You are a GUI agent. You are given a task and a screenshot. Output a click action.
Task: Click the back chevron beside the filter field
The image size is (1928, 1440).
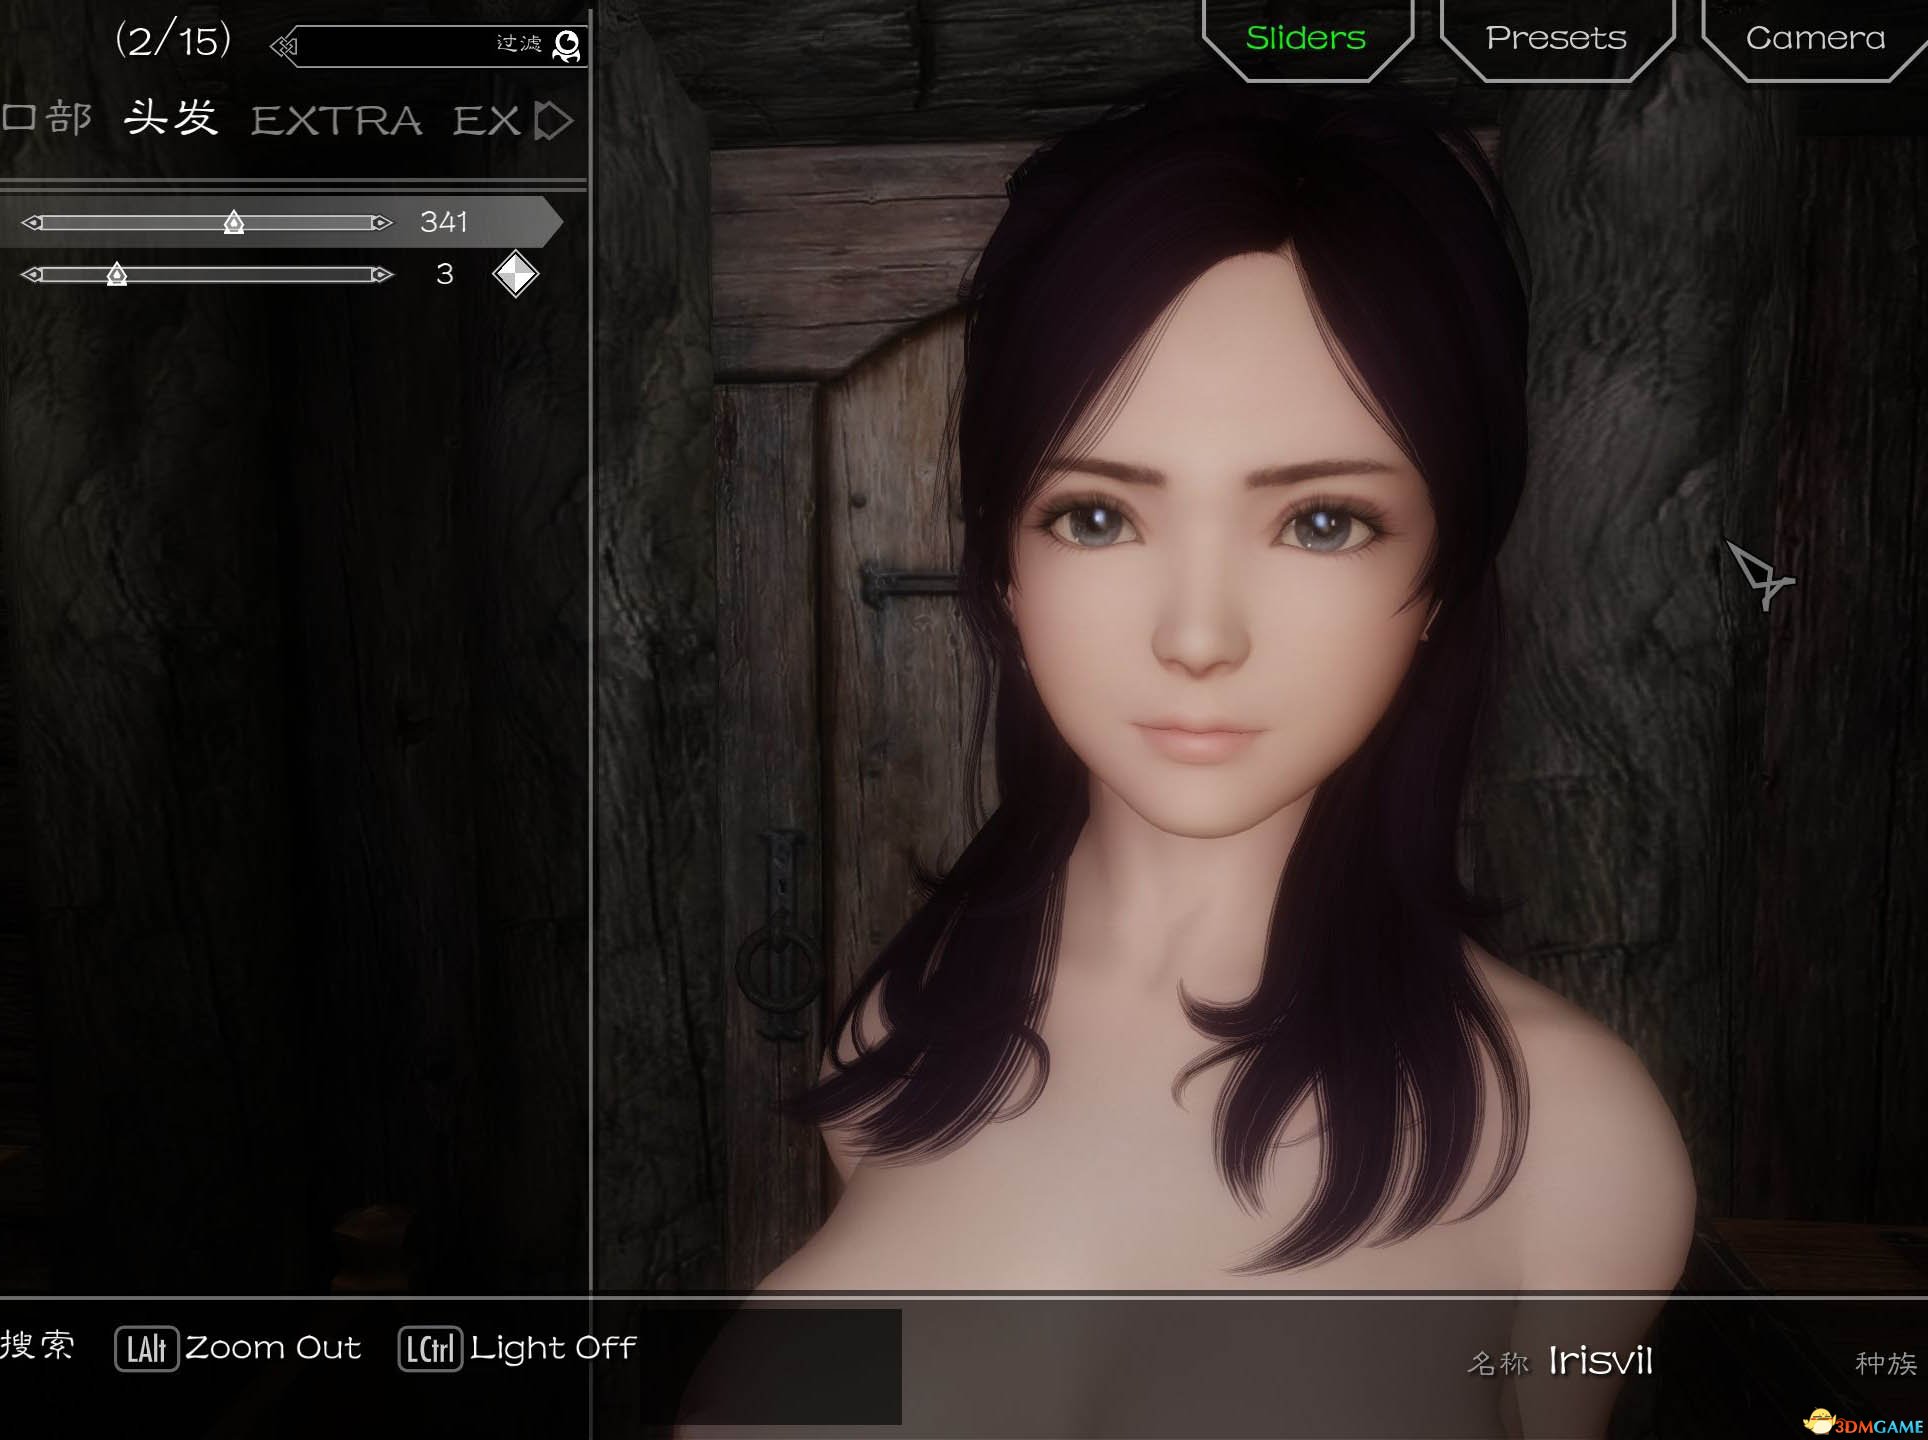[283, 44]
